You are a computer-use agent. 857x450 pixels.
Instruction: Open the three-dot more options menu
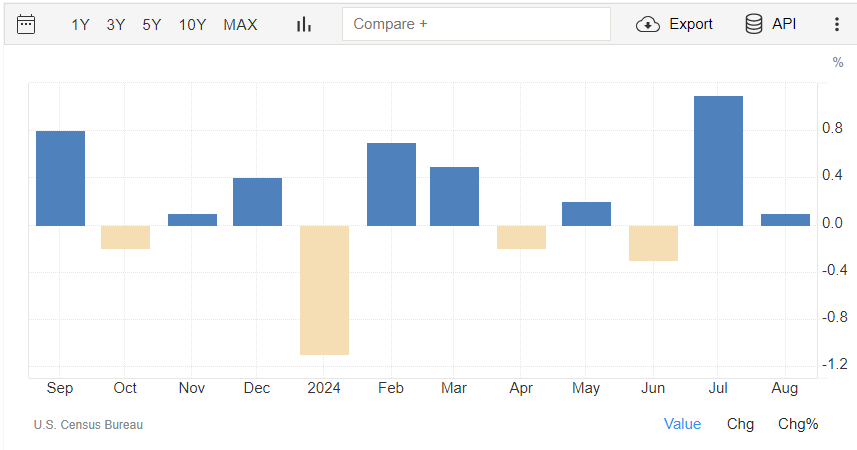click(836, 24)
